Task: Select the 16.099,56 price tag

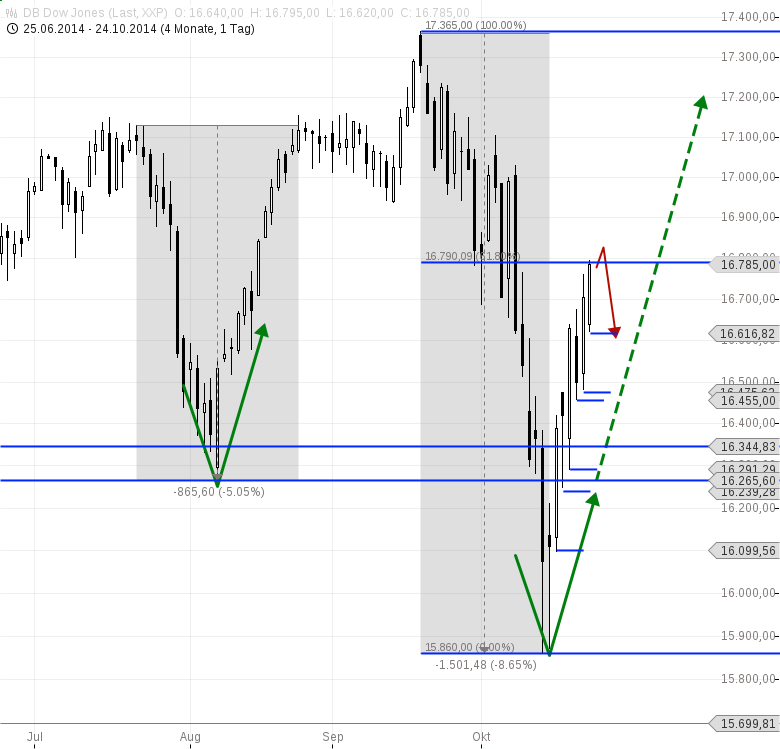Action: coord(742,550)
